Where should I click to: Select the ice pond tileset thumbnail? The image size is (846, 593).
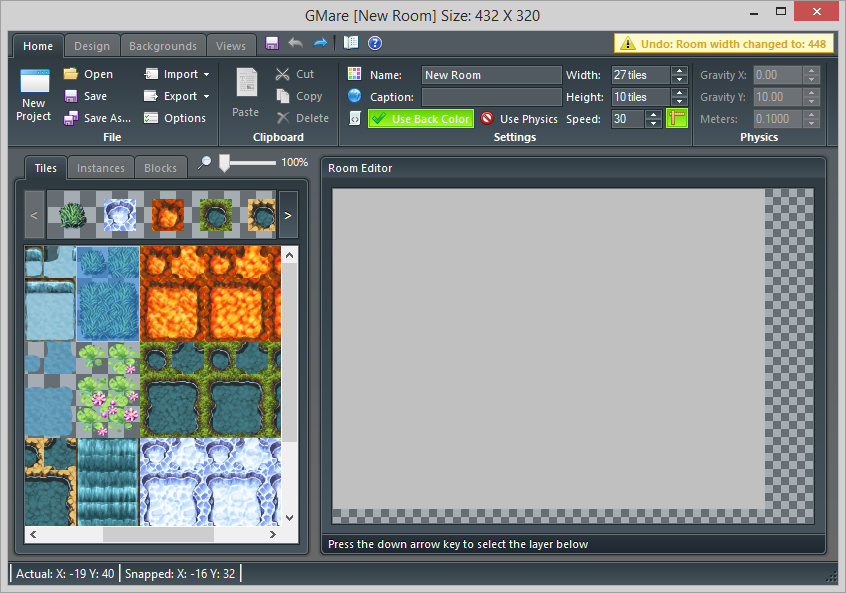click(x=120, y=215)
